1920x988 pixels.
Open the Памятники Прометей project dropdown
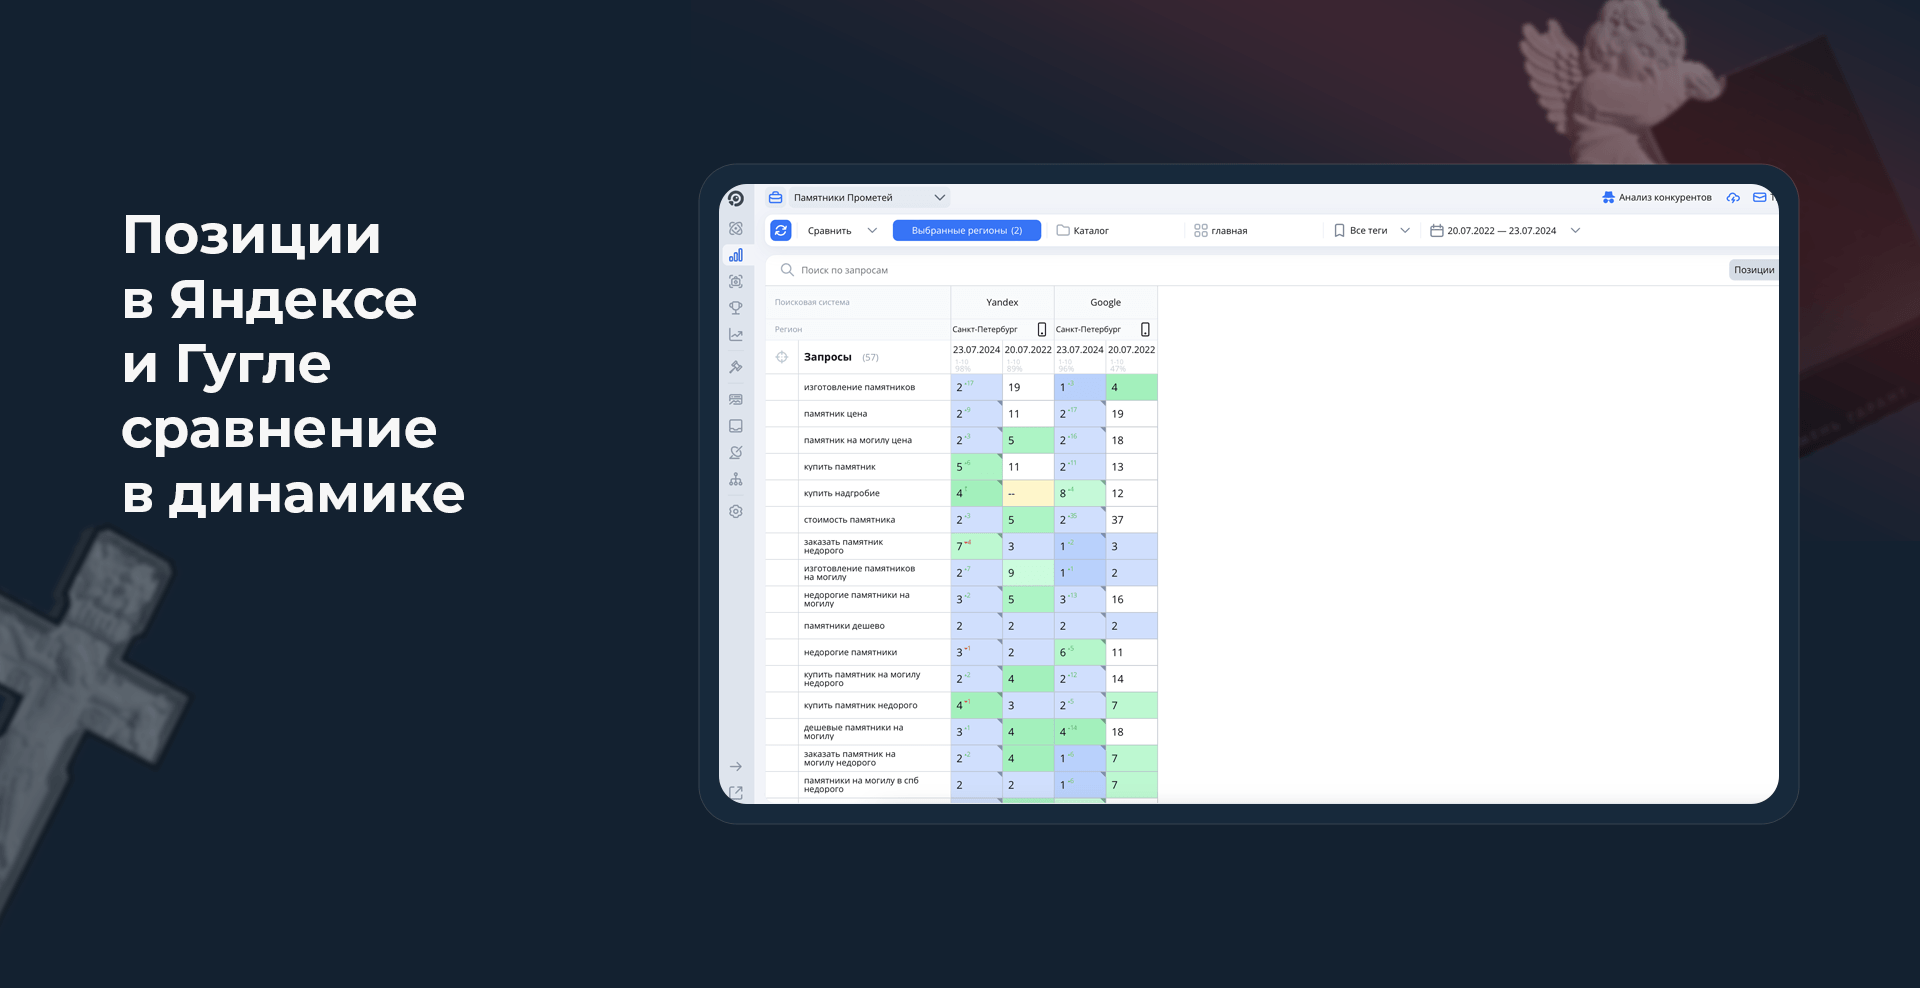[868, 198]
